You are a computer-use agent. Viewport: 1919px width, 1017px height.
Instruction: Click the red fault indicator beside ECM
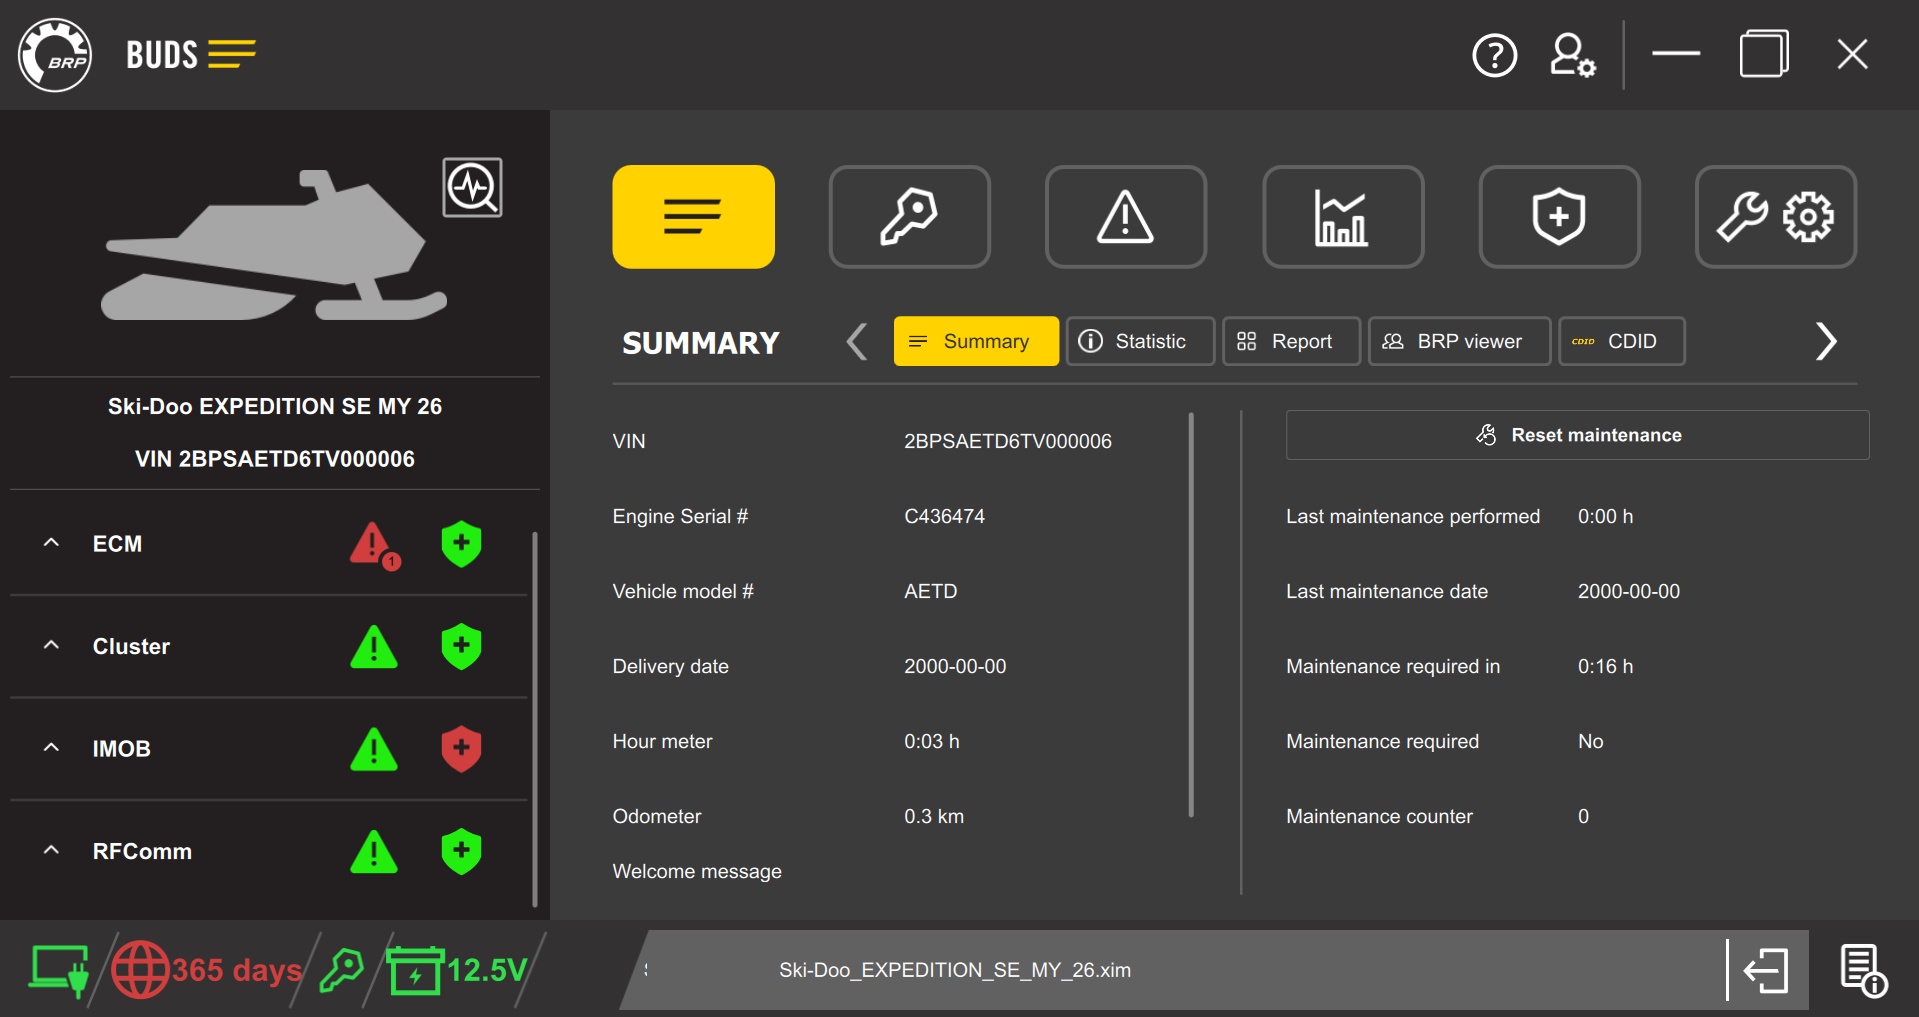374,545
